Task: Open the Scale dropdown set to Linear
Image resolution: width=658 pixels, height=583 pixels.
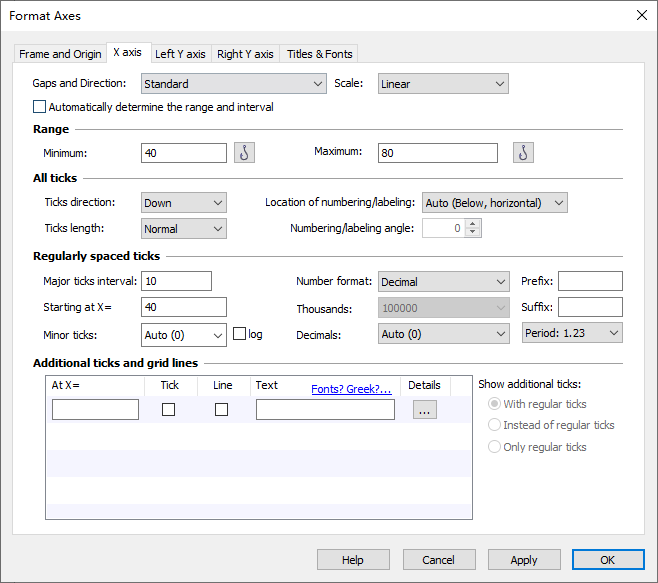Action: tap(443, 84)
